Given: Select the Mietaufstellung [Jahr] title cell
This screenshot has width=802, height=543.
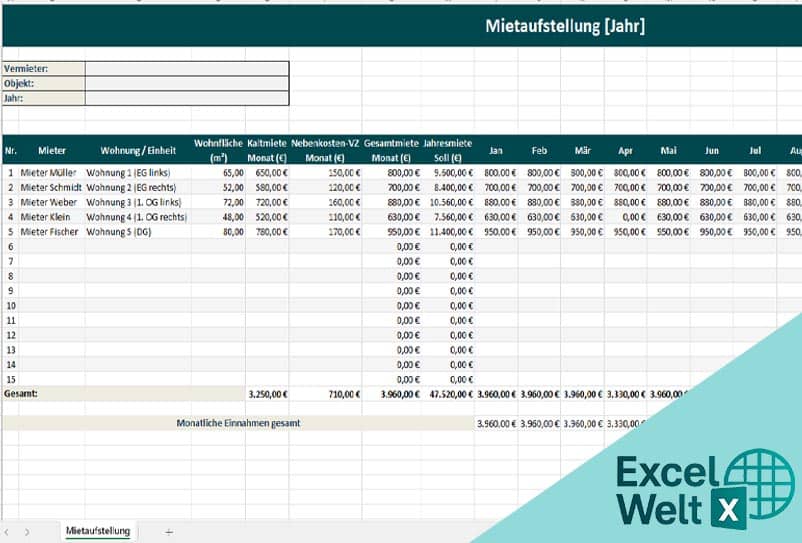Looking at the screenshot, I should coord(564,27).
